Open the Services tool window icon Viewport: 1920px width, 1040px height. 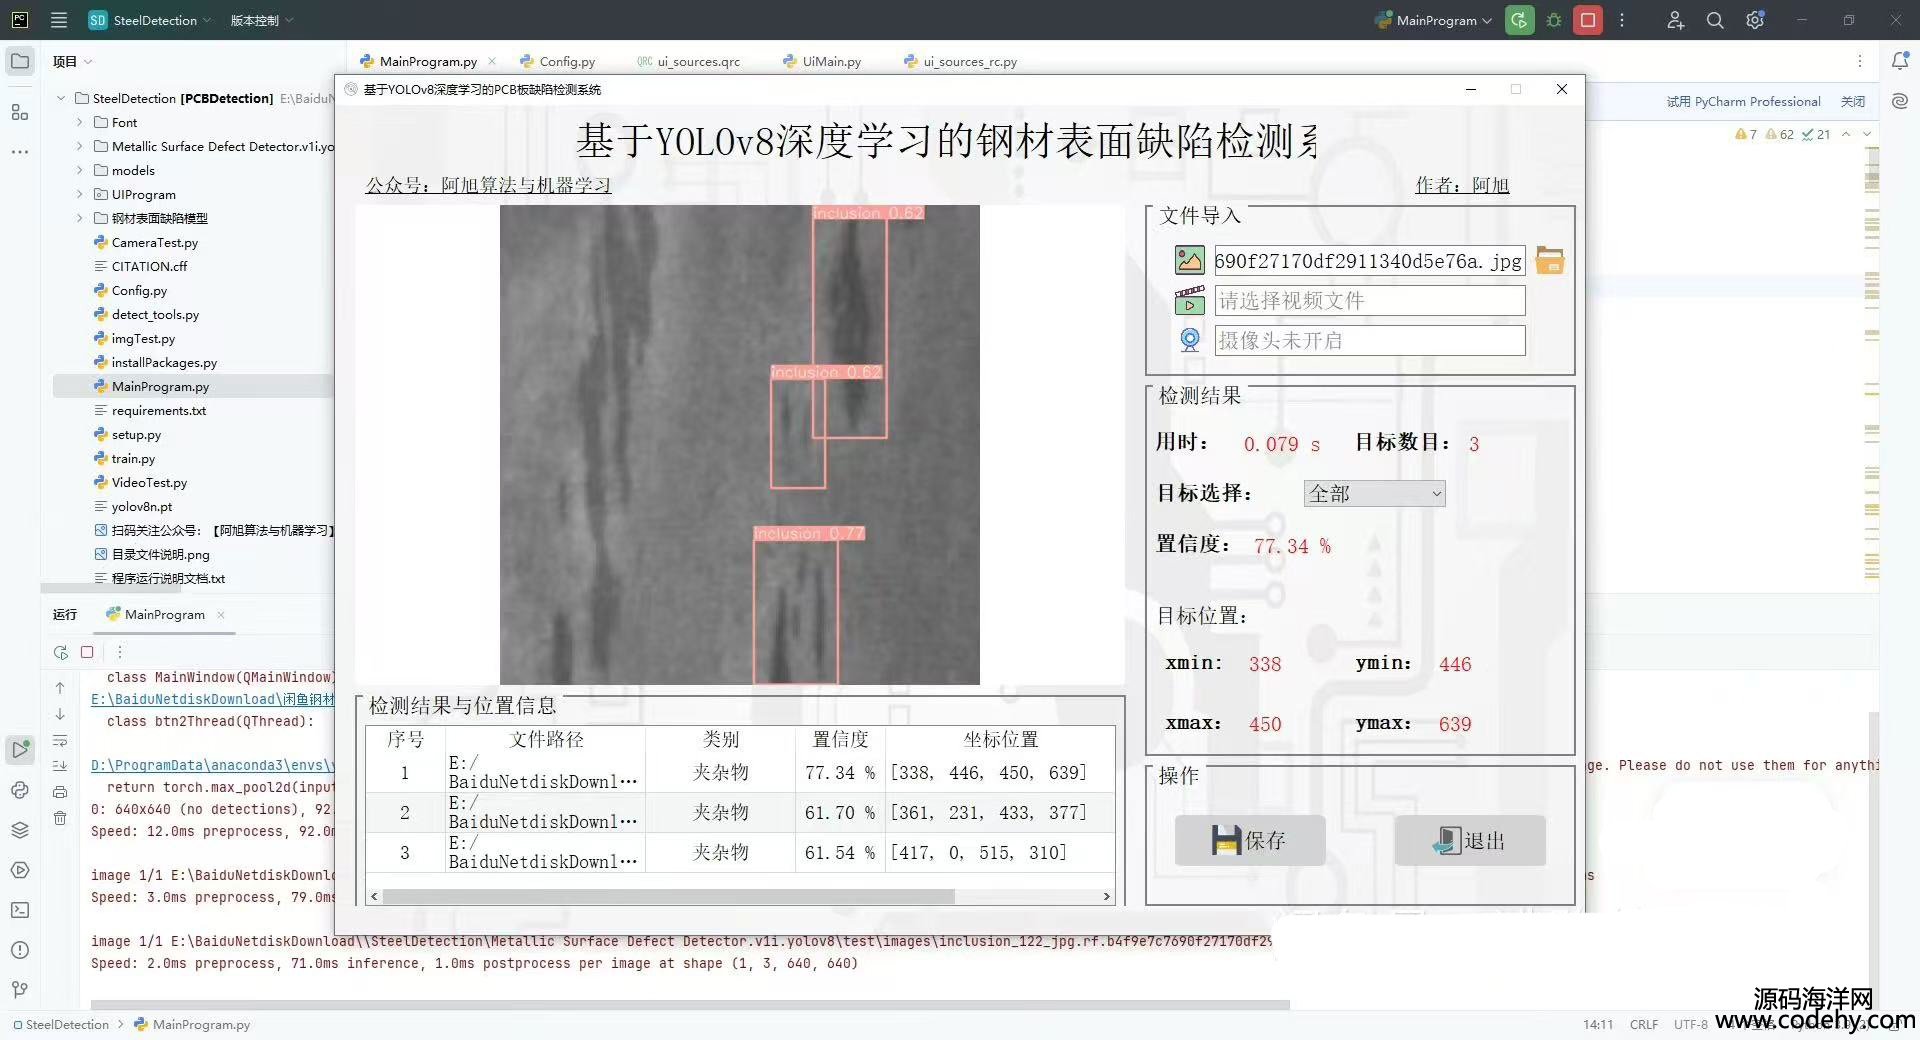pyautogui.click(x=19, y=870)
